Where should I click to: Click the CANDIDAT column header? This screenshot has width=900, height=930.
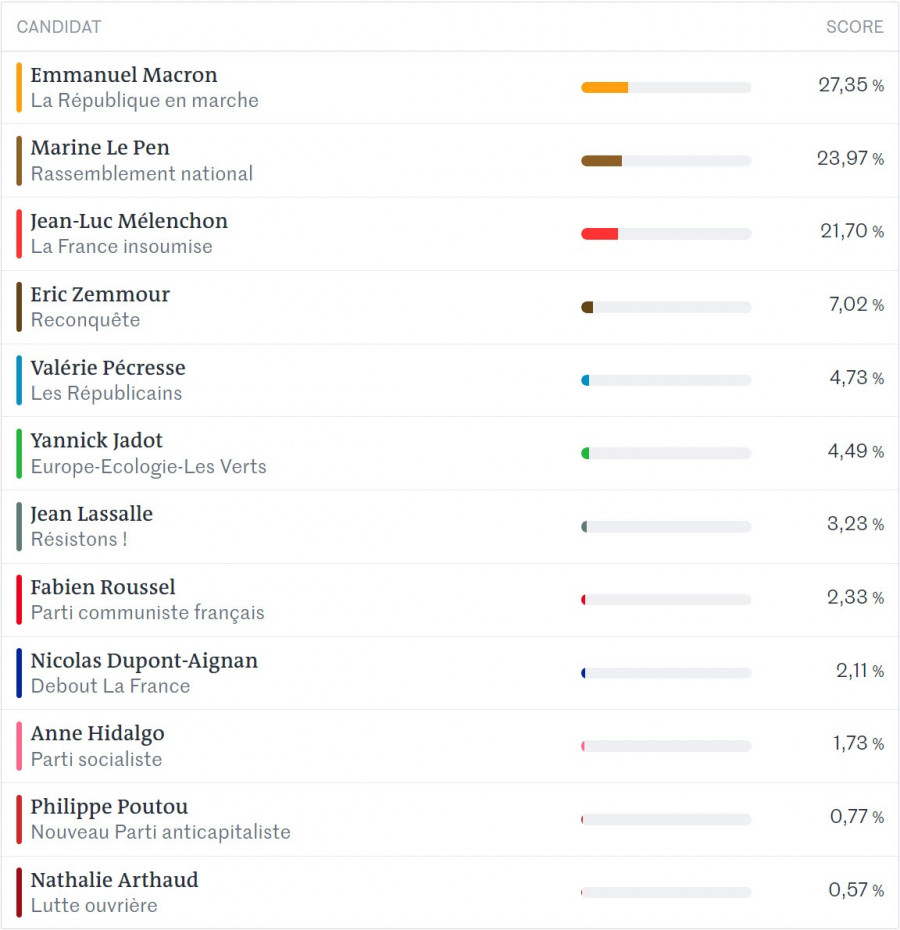(59, 27)
